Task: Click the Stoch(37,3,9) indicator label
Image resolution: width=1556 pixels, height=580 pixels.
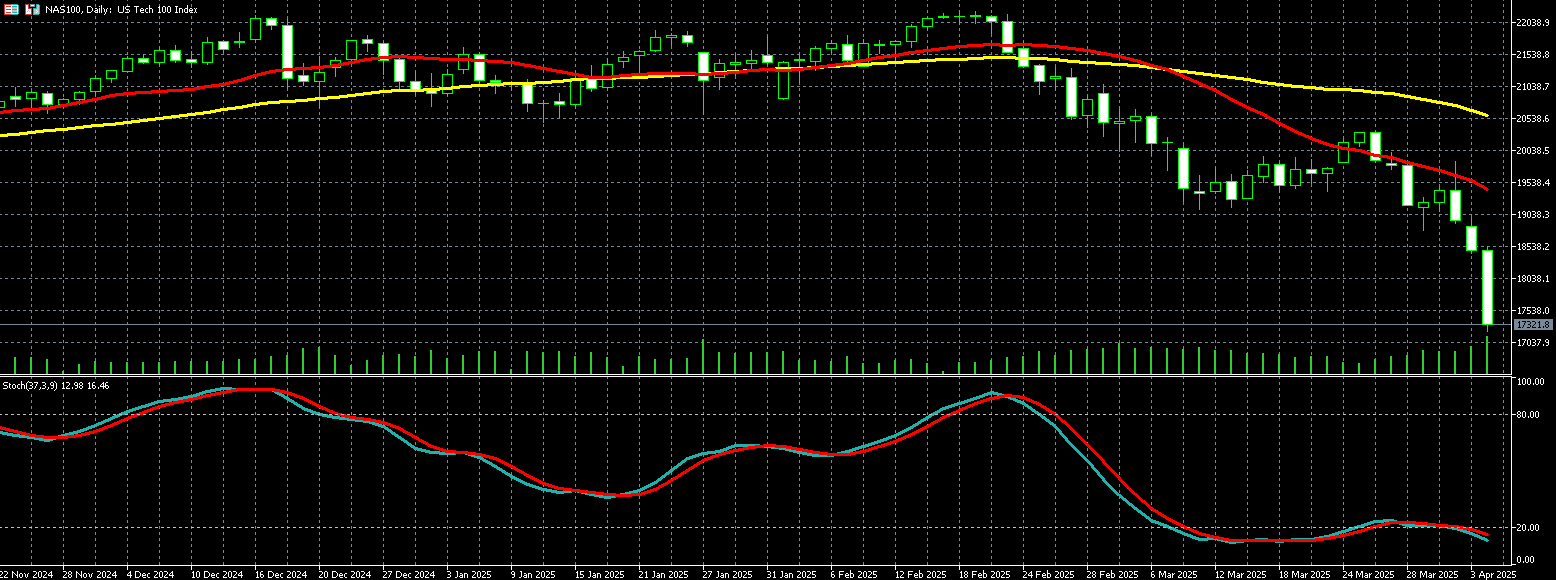Action: tap(55, 385)
